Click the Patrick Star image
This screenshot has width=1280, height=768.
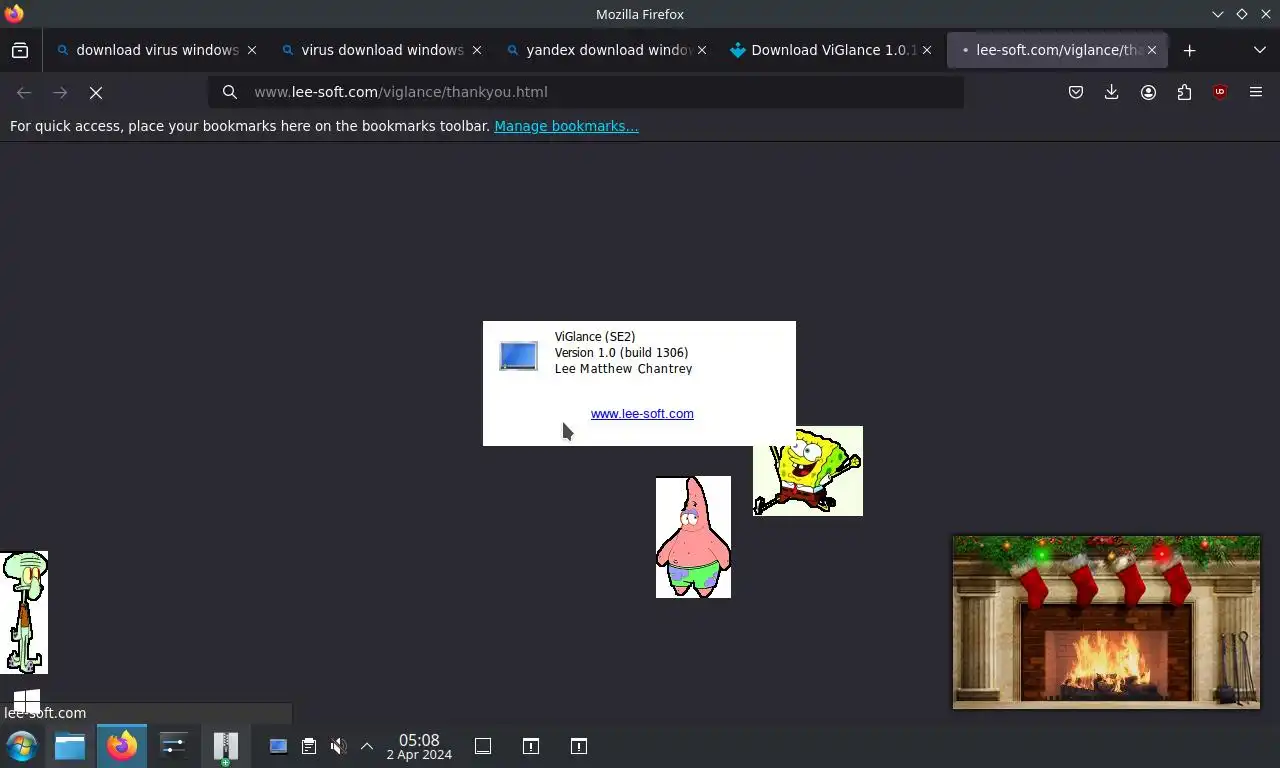[693, 537]
